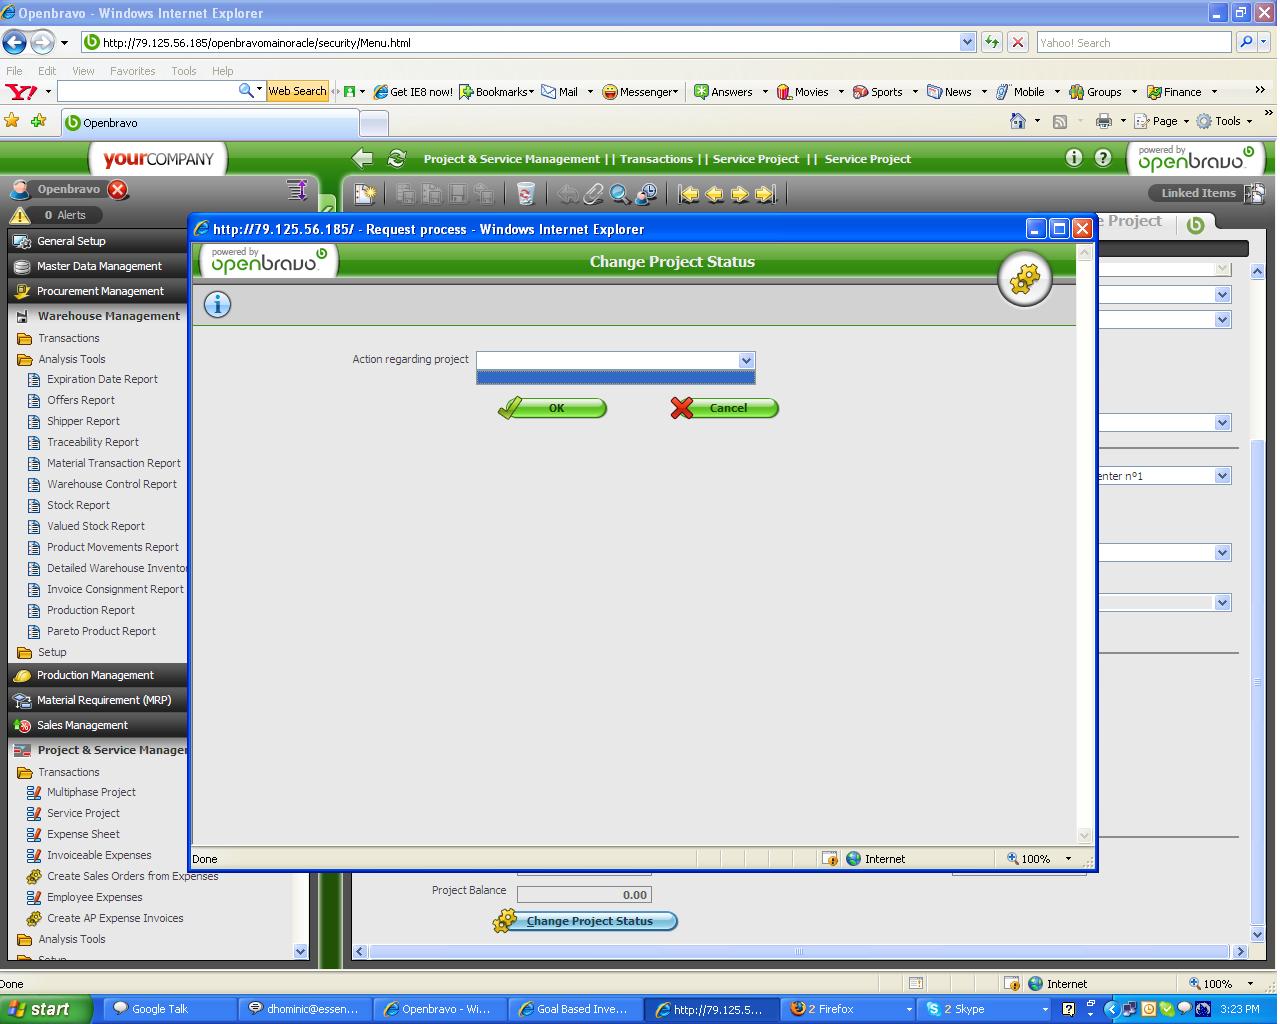
Task: Click the new record toolbar icon
Action: point(365,194)
